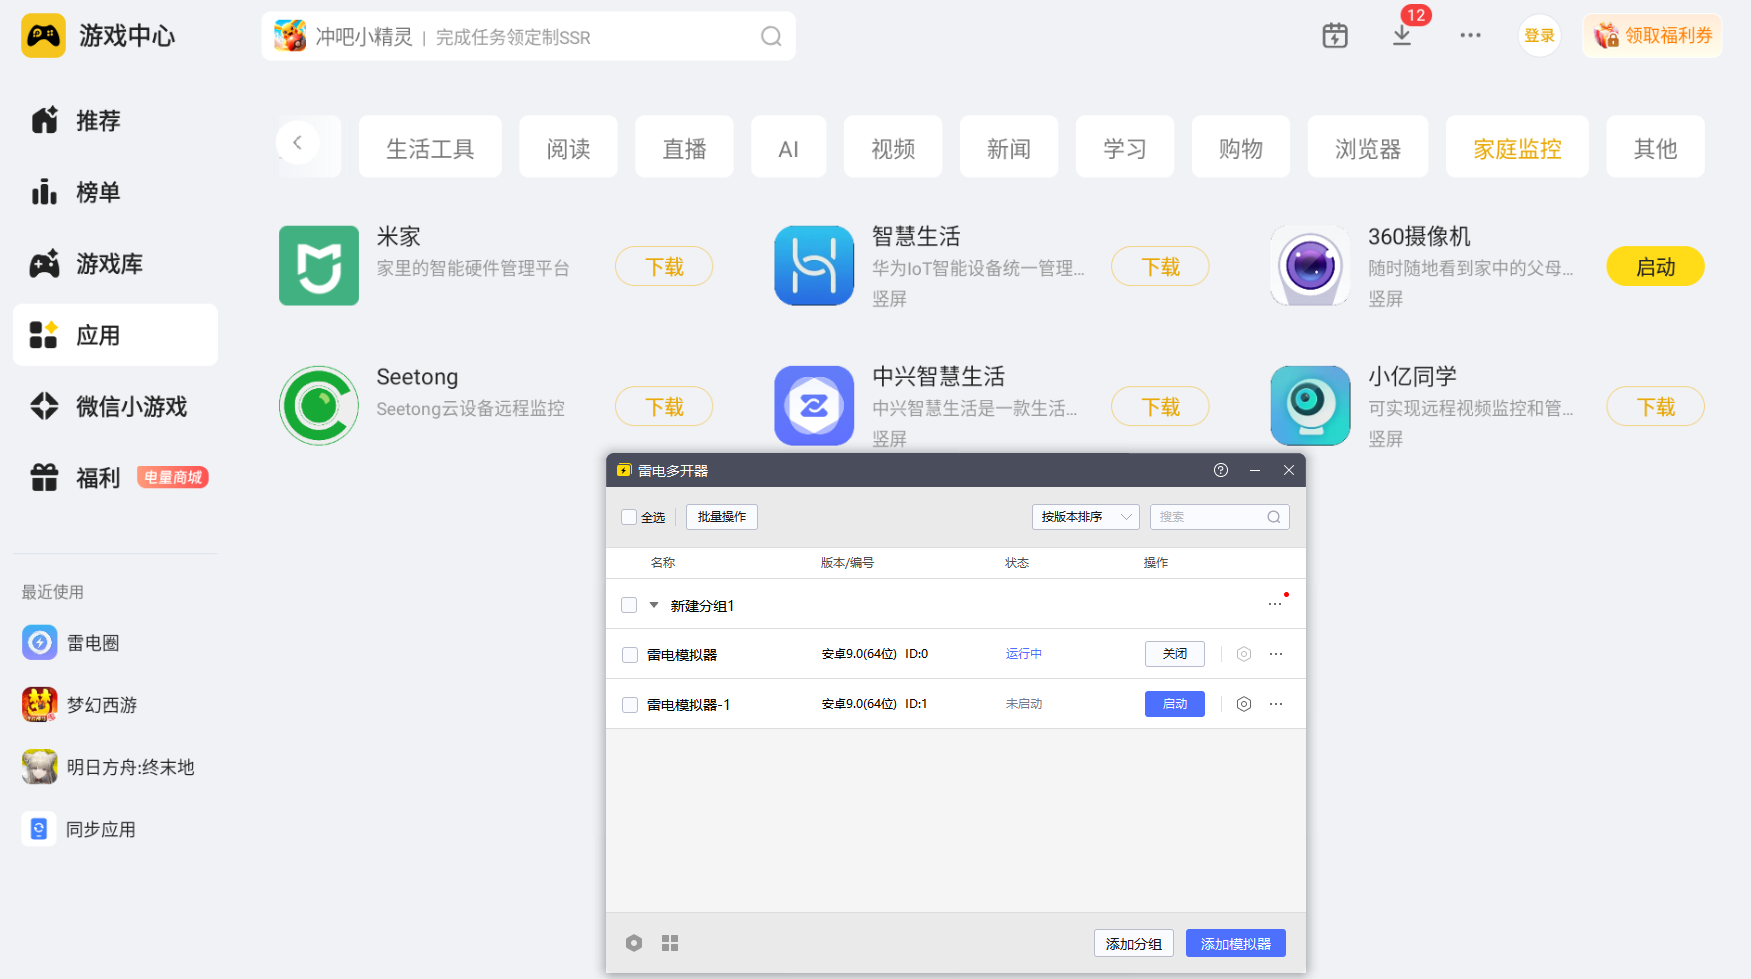Image resolution: width=1751 pixels, height=979 pixels.
Task: Click the 登录 login button
Action: [1540, 36]
